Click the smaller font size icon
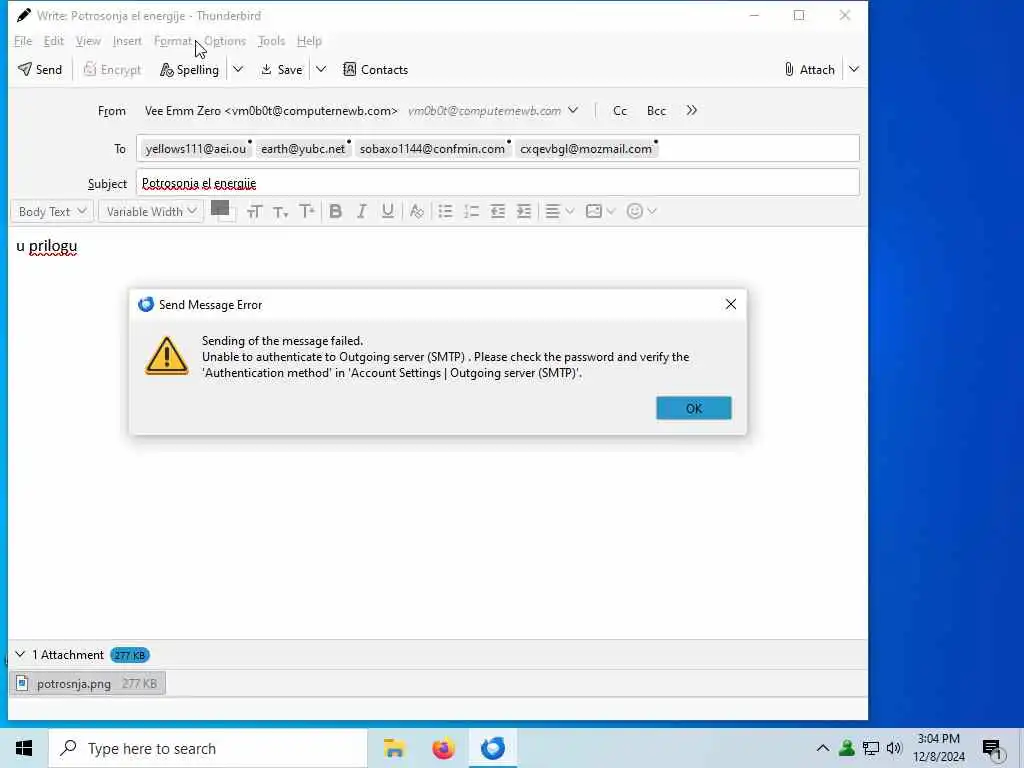The image size is (1024, 768). click(x=280, y=212)
